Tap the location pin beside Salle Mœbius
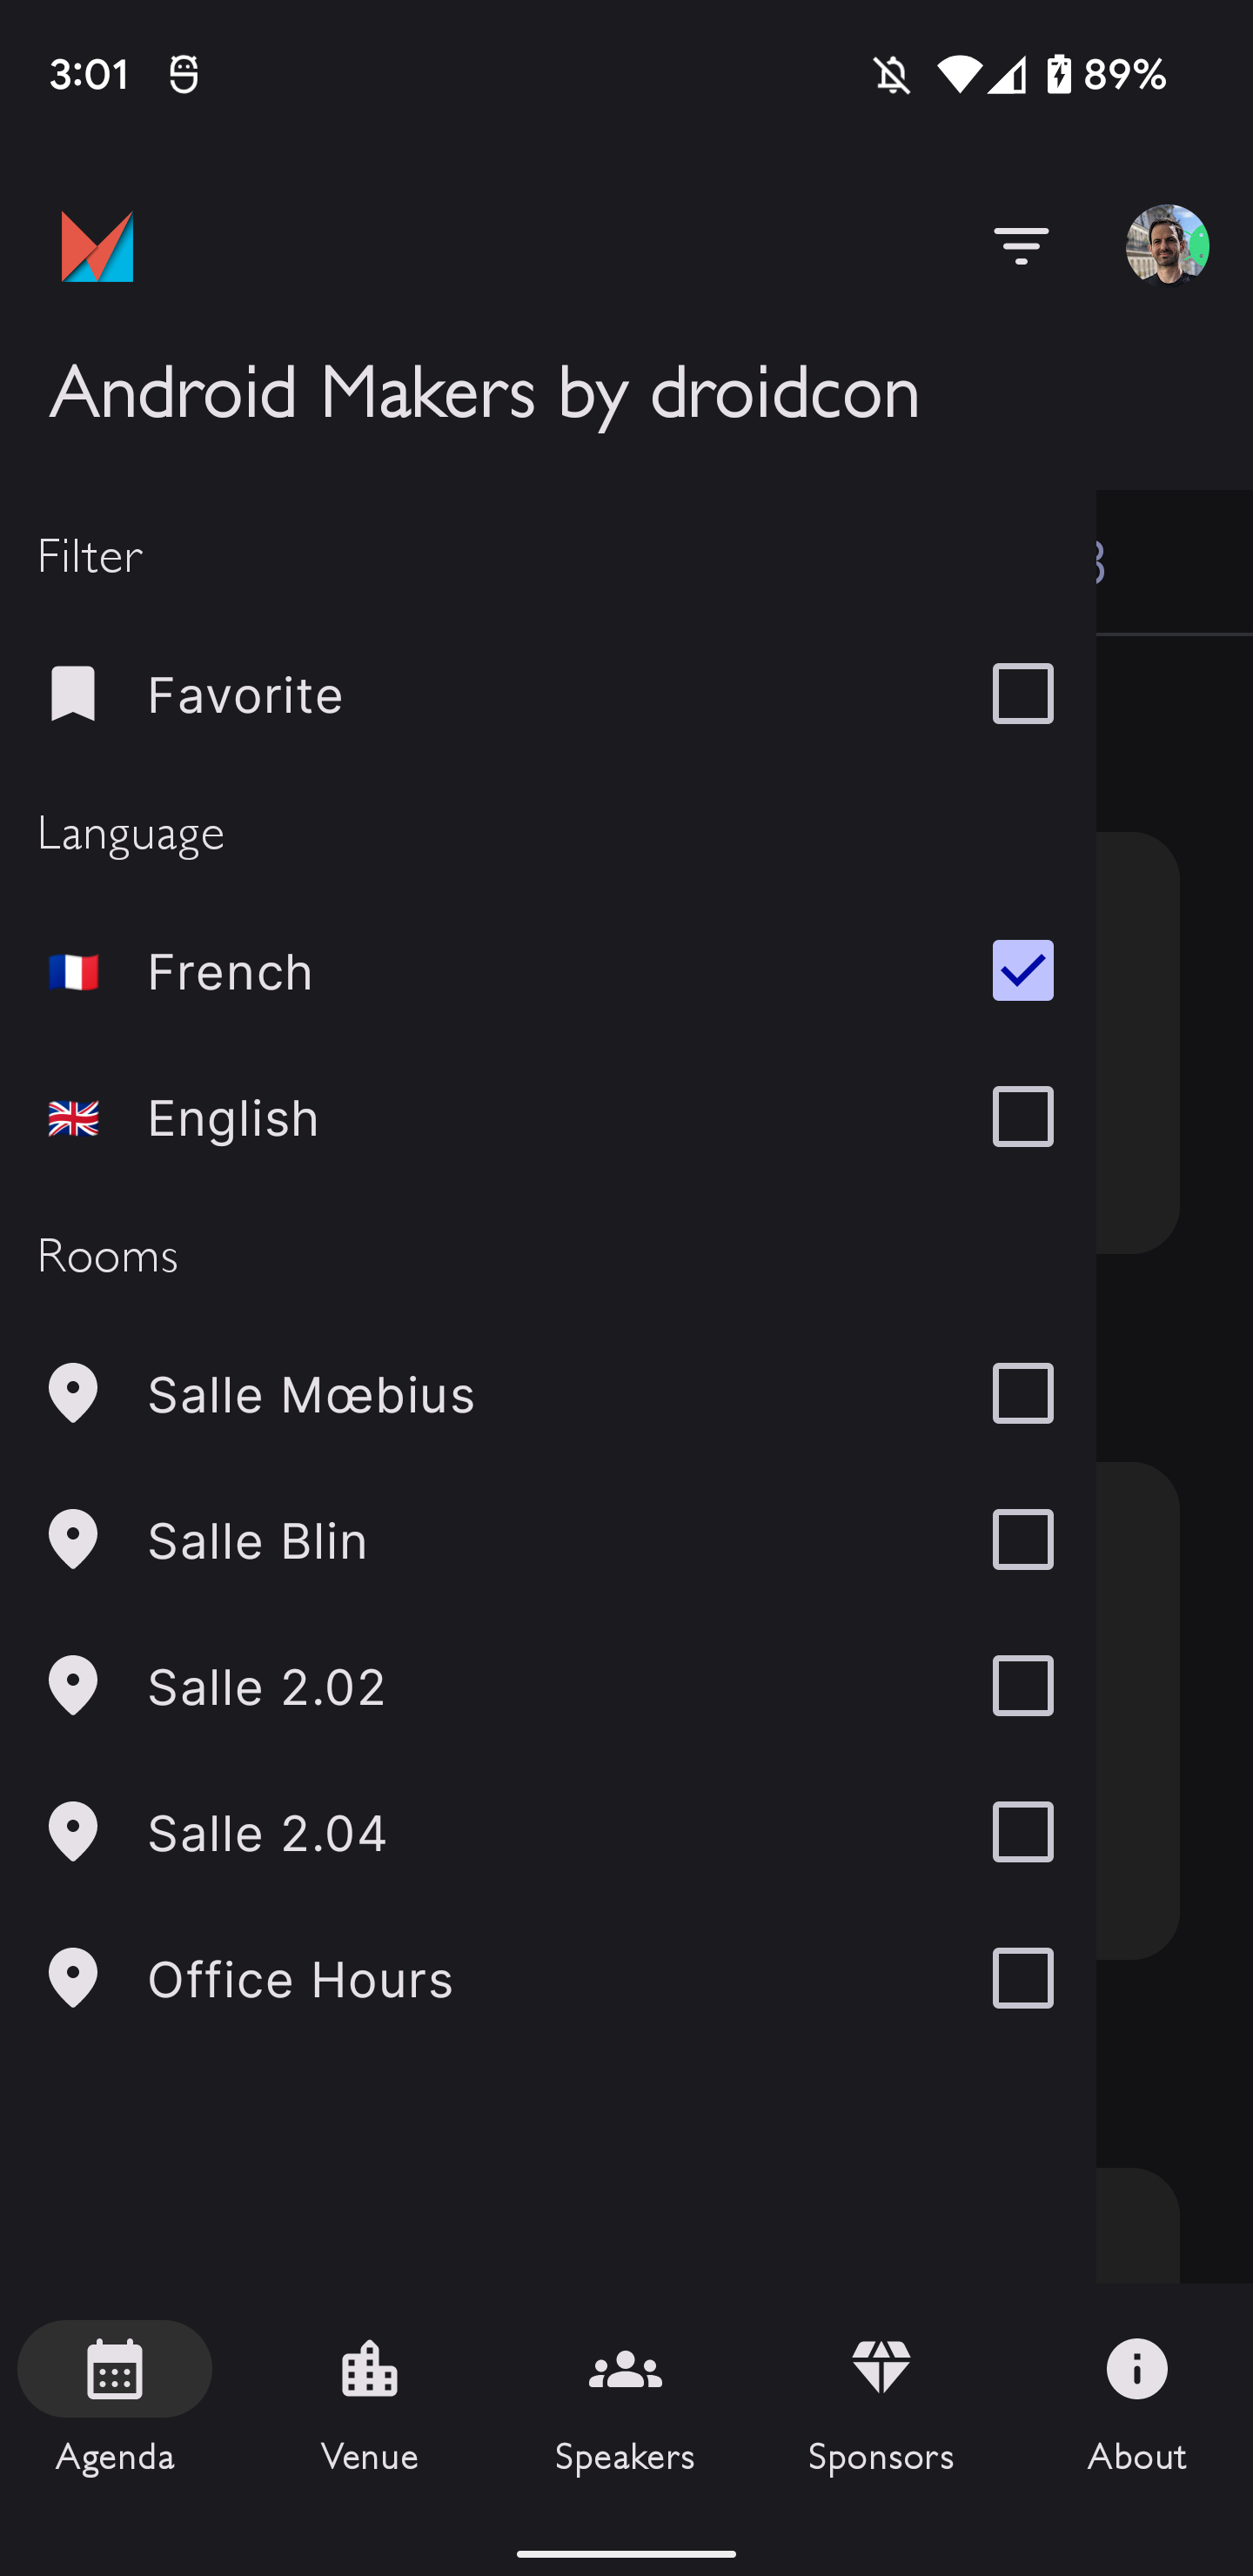Image resolution: width=1253 pixels, height=2576 pixels. (x=73, y=1393)
